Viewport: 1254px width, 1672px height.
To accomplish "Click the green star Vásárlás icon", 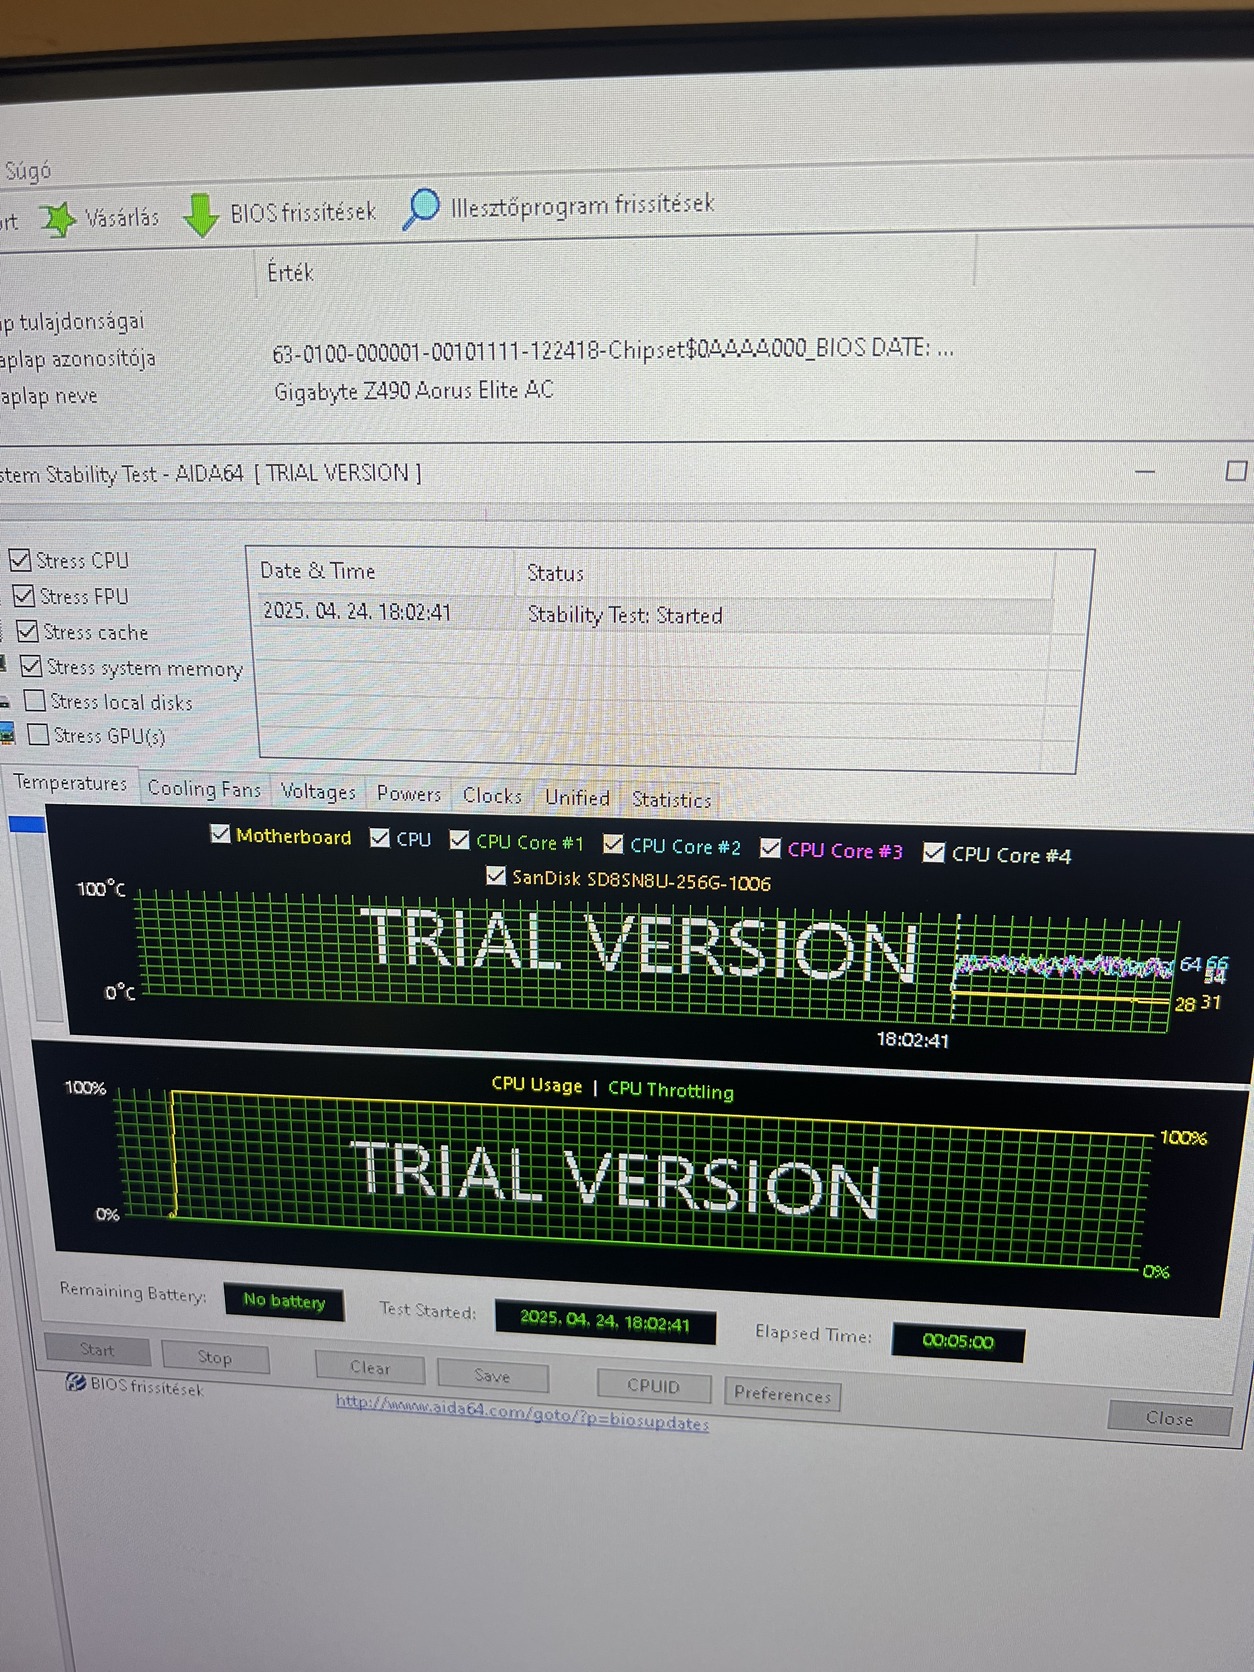I will click(x=58, y=219).
